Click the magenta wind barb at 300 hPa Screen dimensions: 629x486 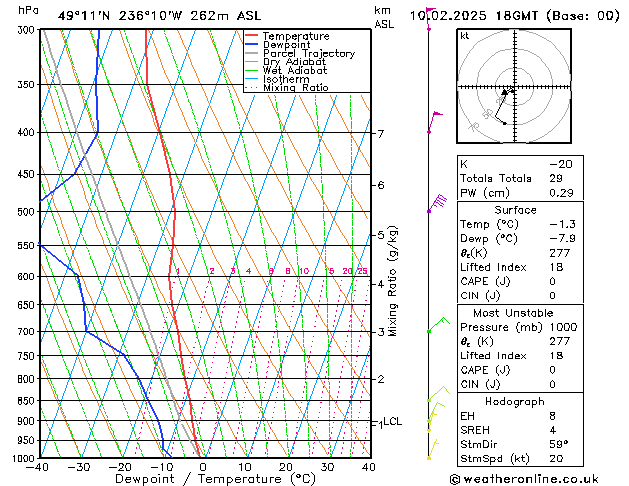pos(431,19)
